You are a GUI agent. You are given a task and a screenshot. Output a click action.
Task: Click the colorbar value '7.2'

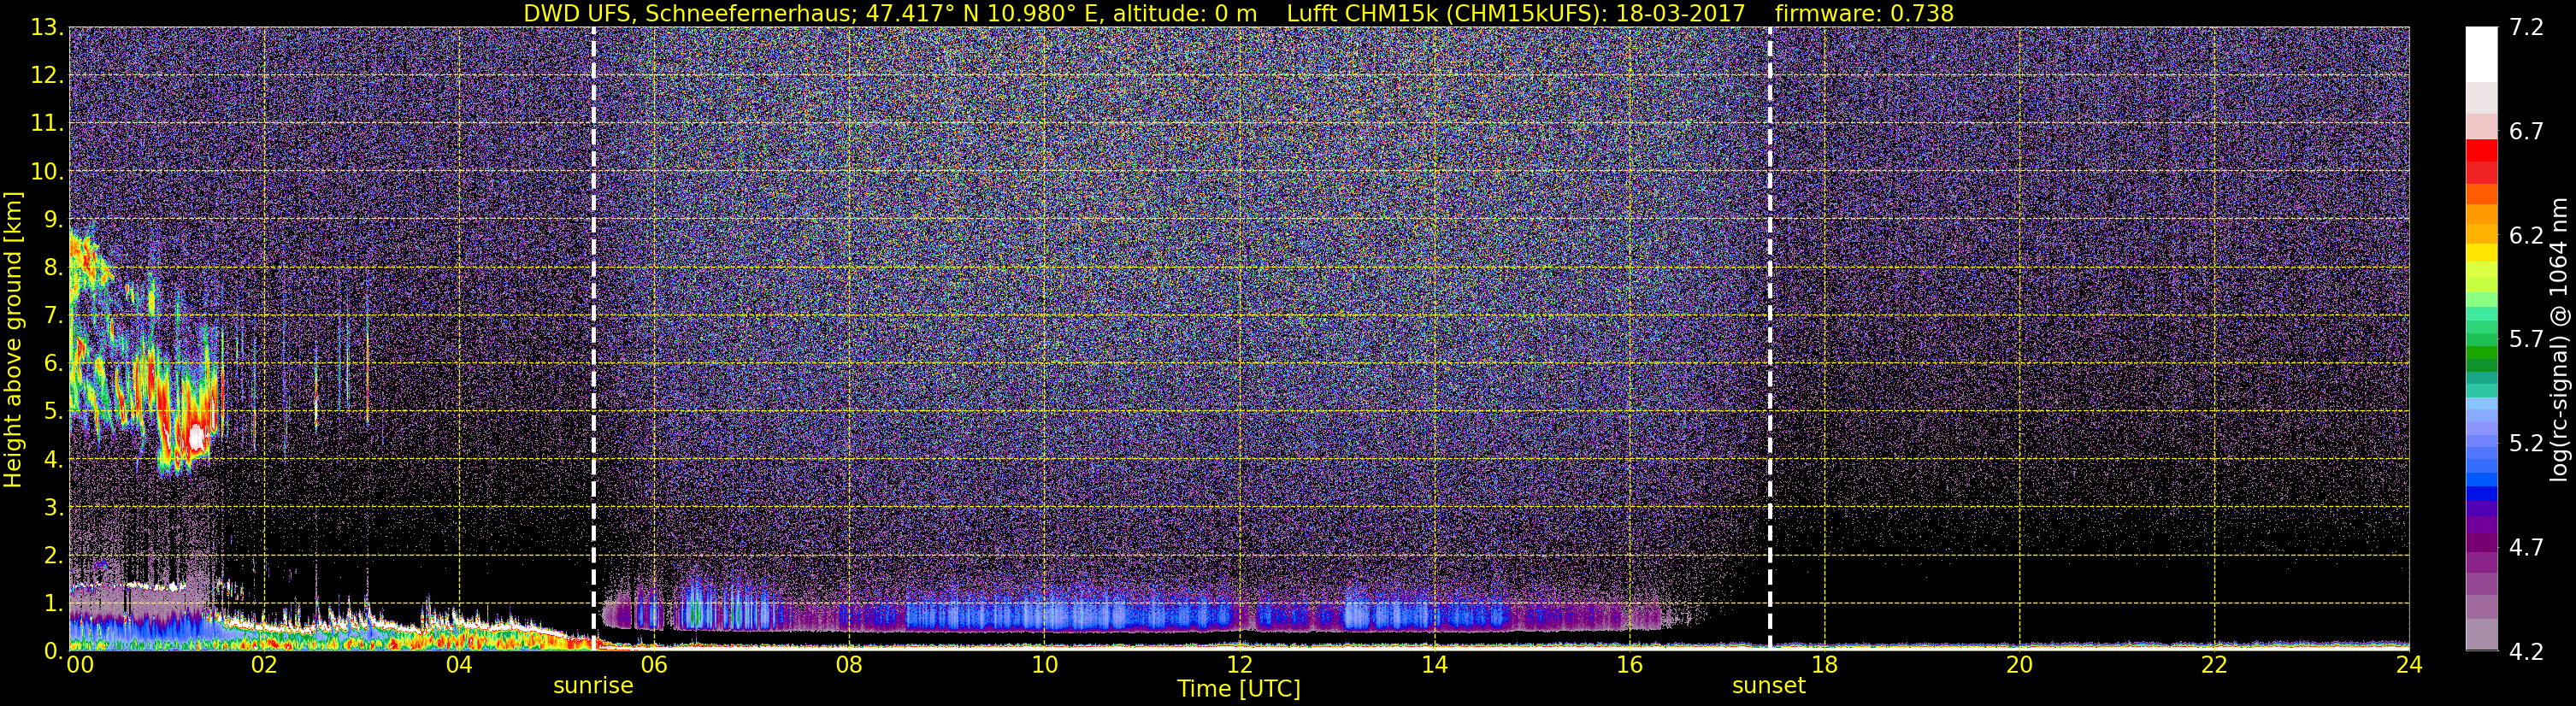pyautogui.click(x=2526, y=27)
